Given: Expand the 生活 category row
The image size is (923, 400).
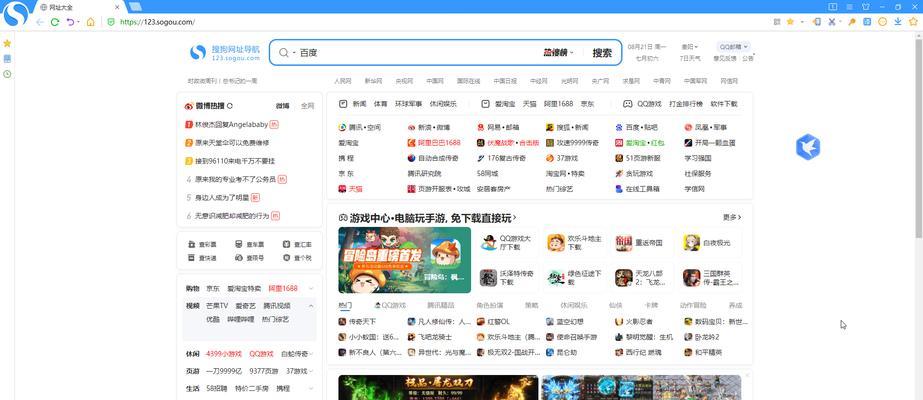Looking at the screenshot, I should coord(311,389).
